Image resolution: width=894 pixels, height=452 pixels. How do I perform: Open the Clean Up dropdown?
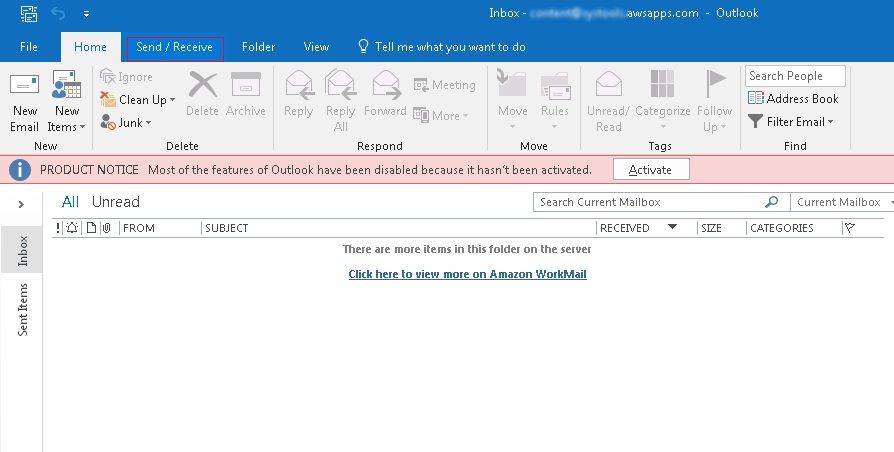137,100
